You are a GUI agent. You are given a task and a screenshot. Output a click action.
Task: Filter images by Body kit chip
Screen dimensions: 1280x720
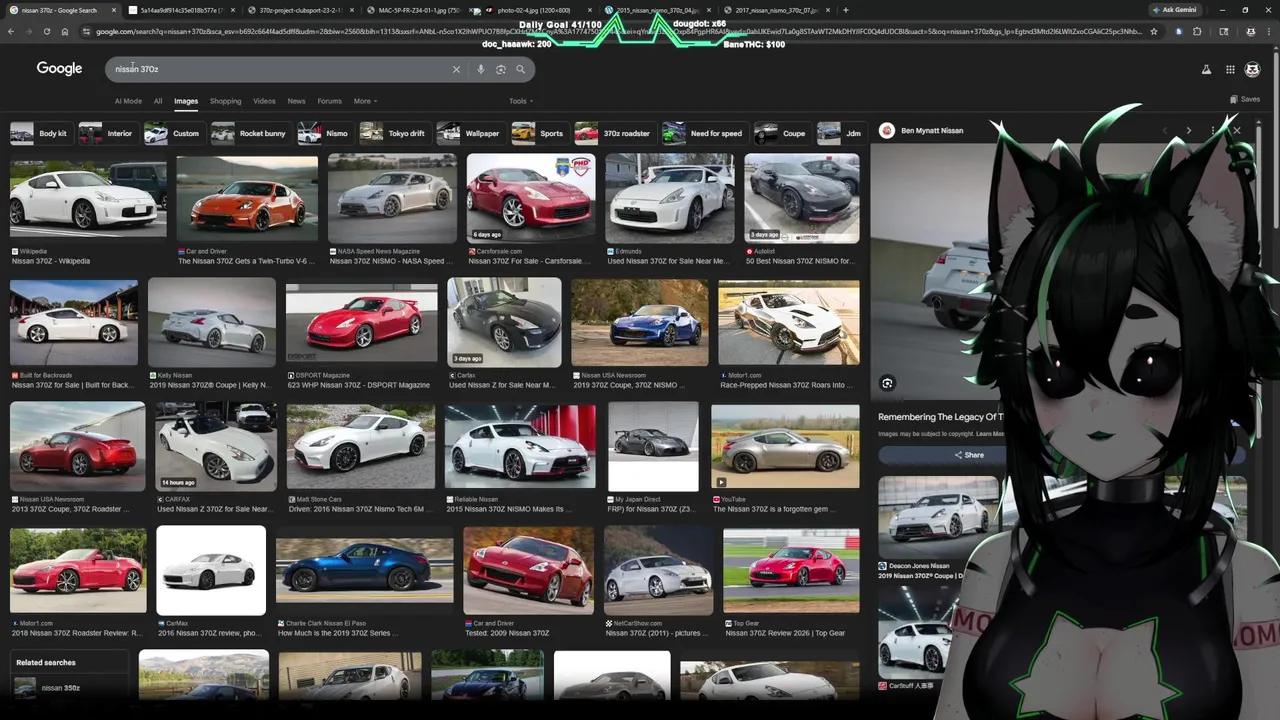pyautogui.click(x=40, y=133)
